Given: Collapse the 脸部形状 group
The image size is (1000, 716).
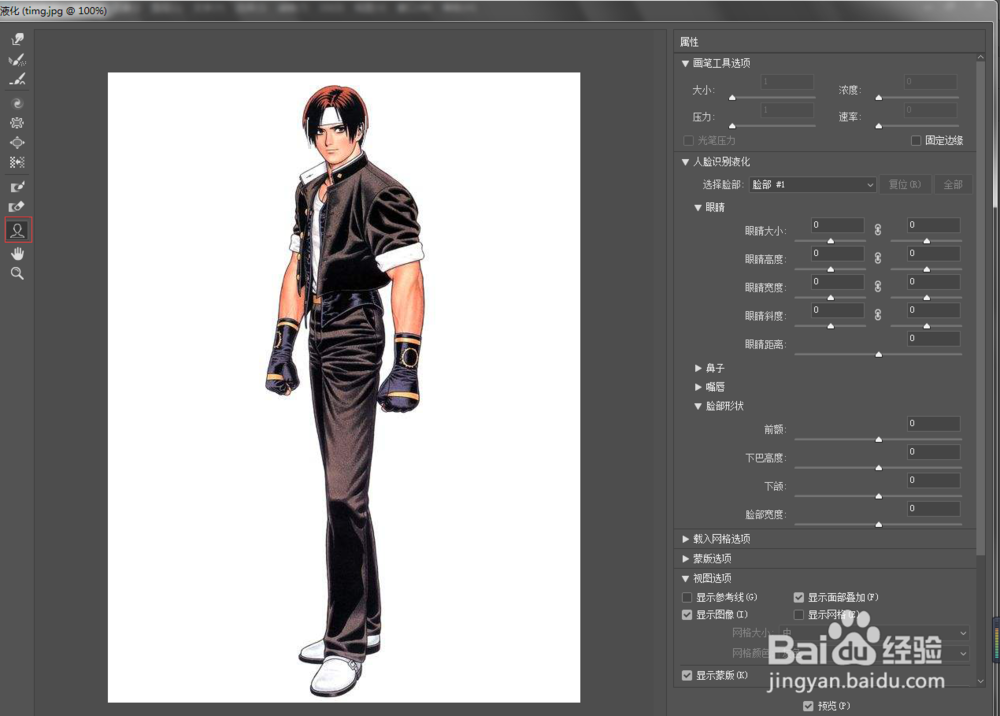Looking at the screenshot, I should pos(698,406).
